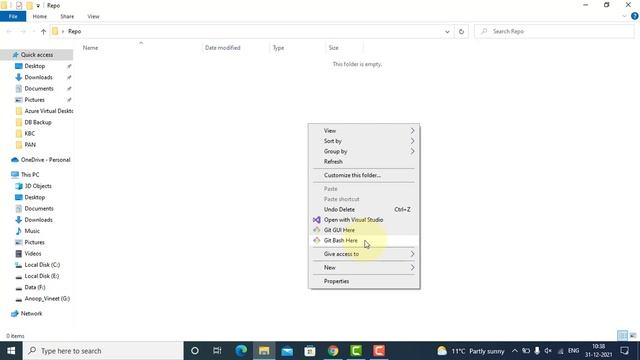Open Local Disk (E:)
640x360 pixels.
click(x=42, y=276)
